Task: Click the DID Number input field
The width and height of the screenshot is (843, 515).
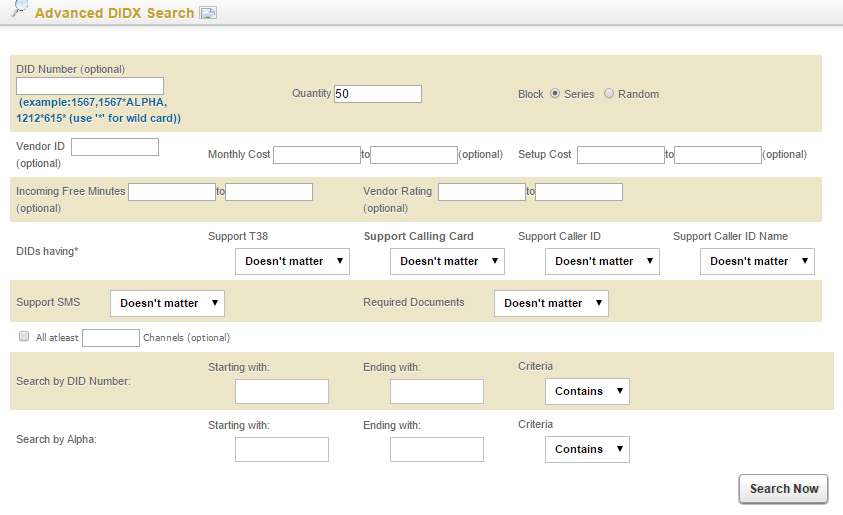Action: tap(90, 86)
